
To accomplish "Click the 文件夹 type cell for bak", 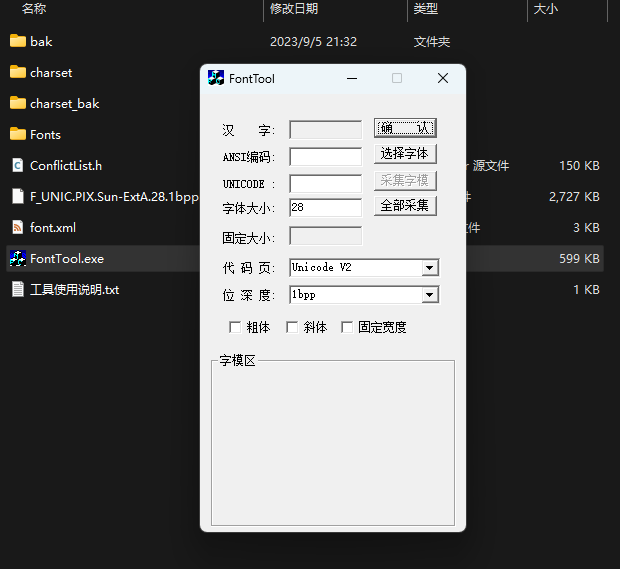I will pos(431,42).
